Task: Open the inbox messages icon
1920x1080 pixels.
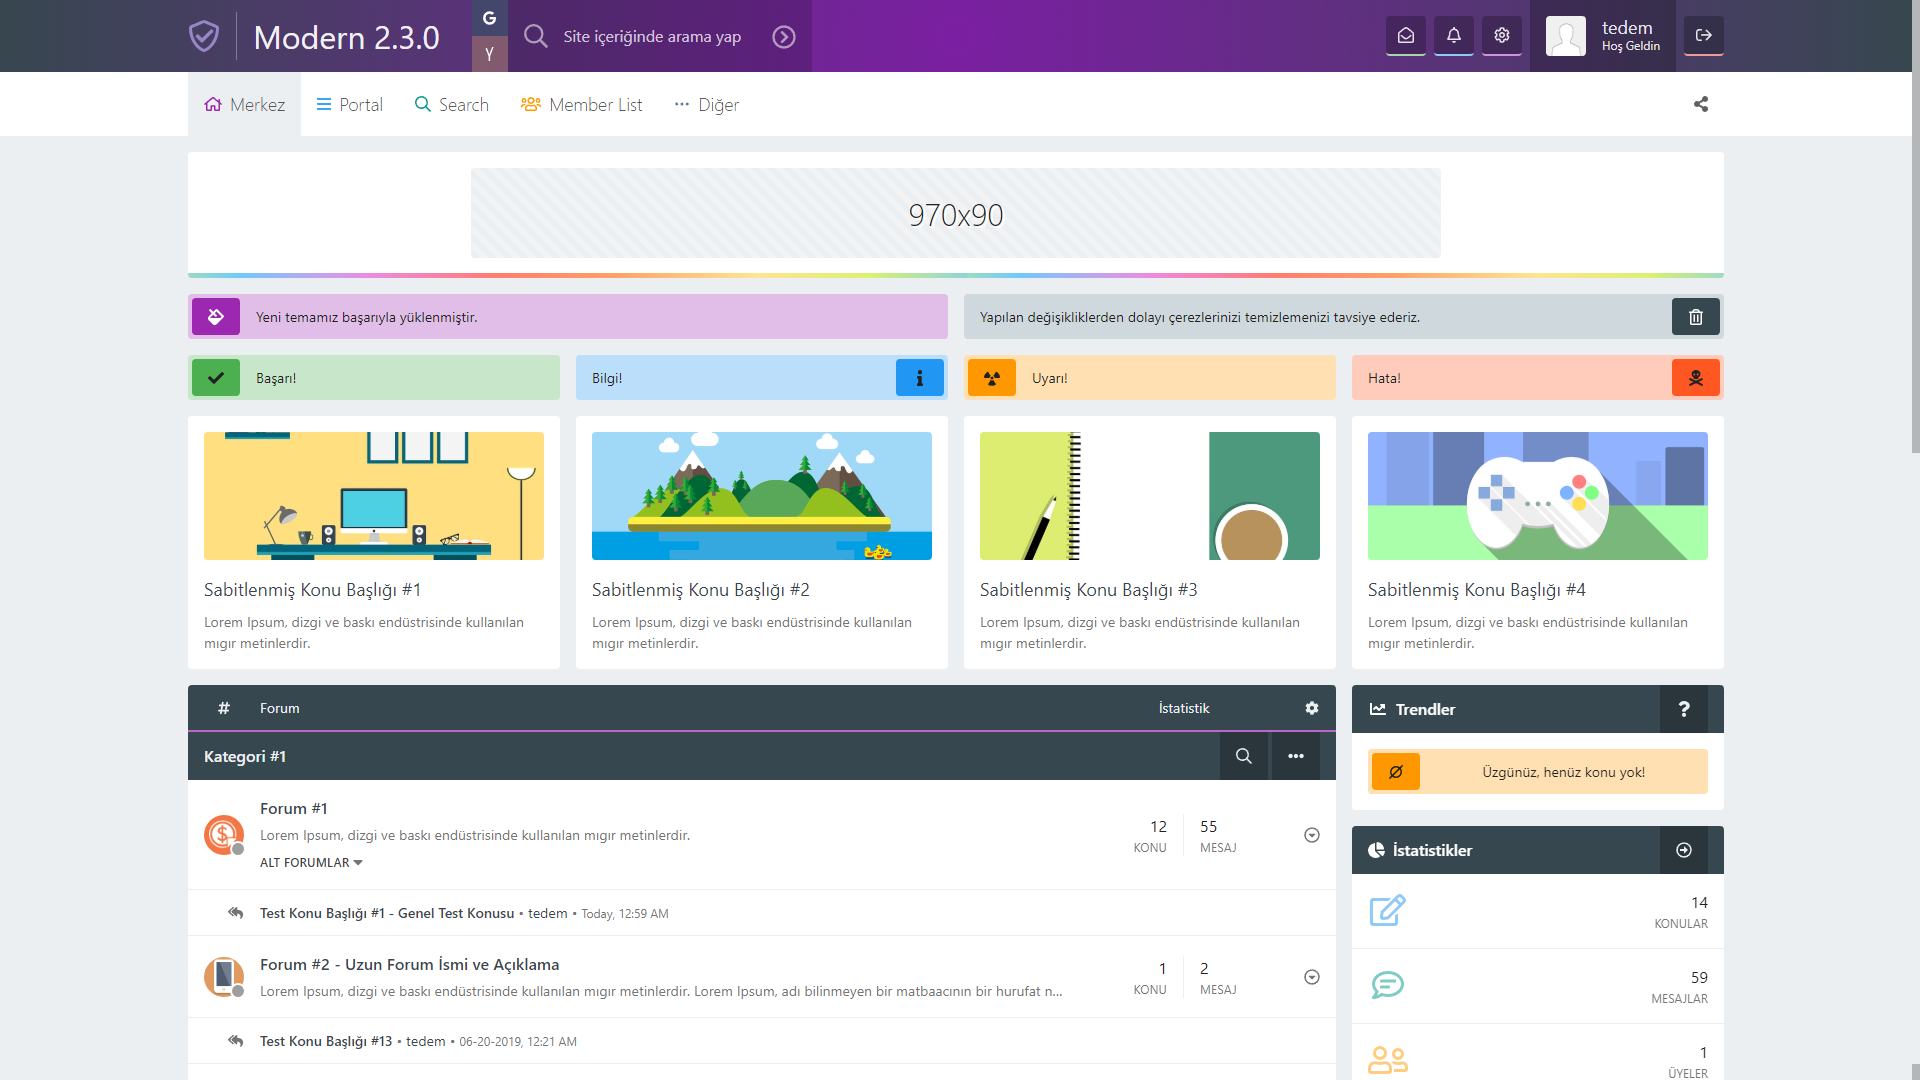Action: point(1405,36)
